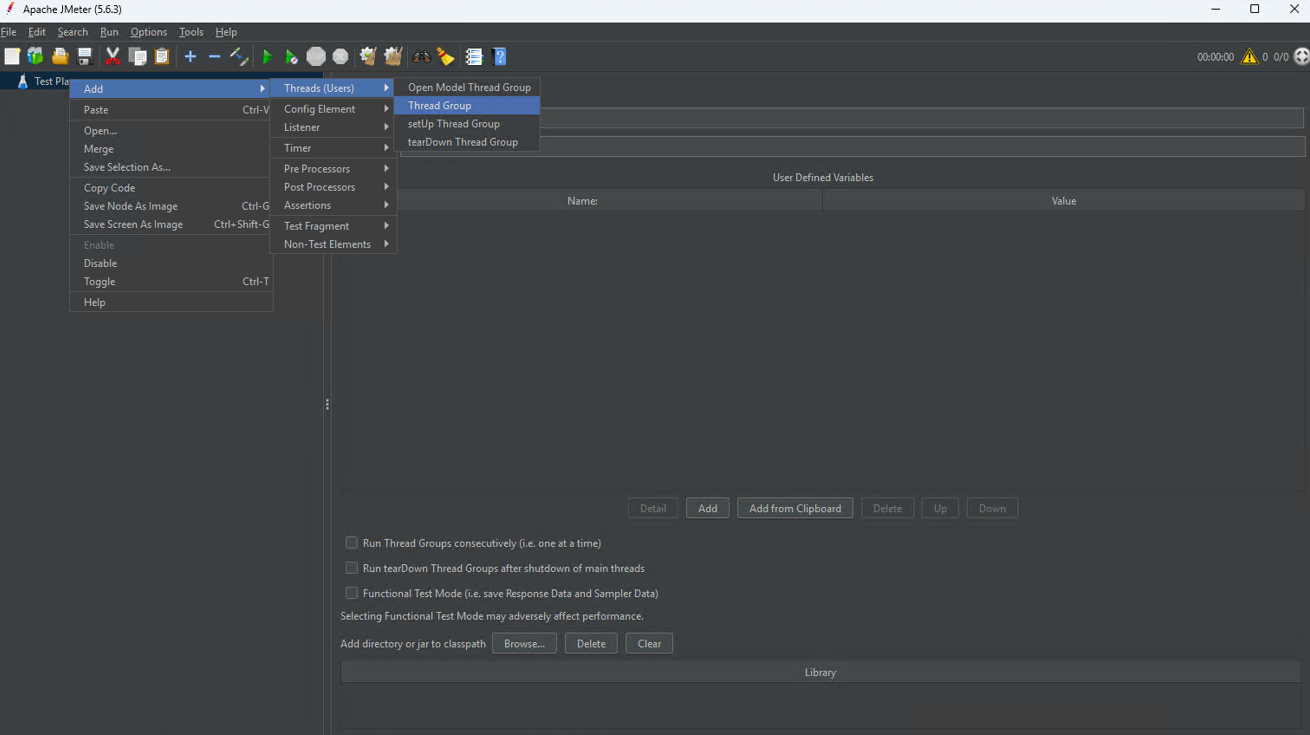1310x735 pixels.
Task: Open the File menu
Action: [9, 32]
